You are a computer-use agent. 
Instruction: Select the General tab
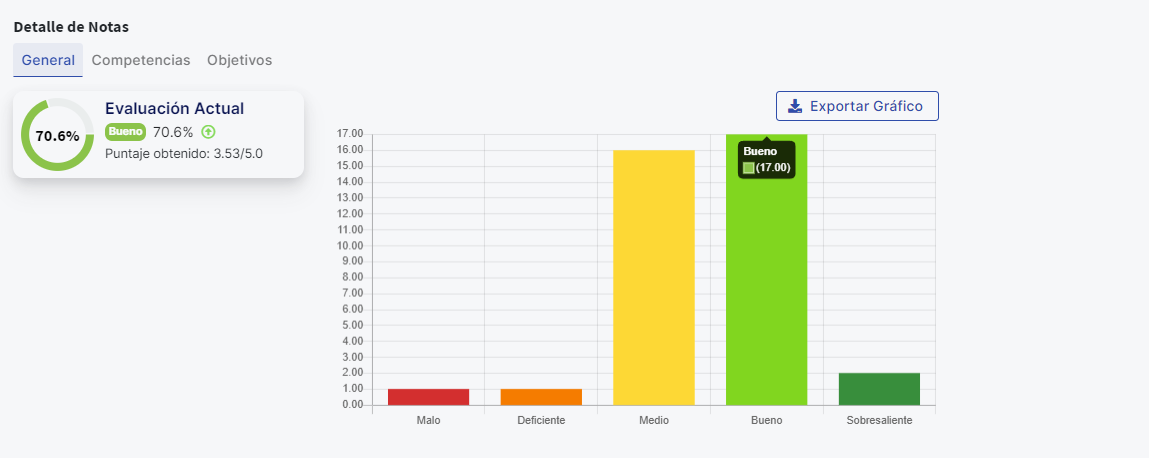[x=48, y=60]
